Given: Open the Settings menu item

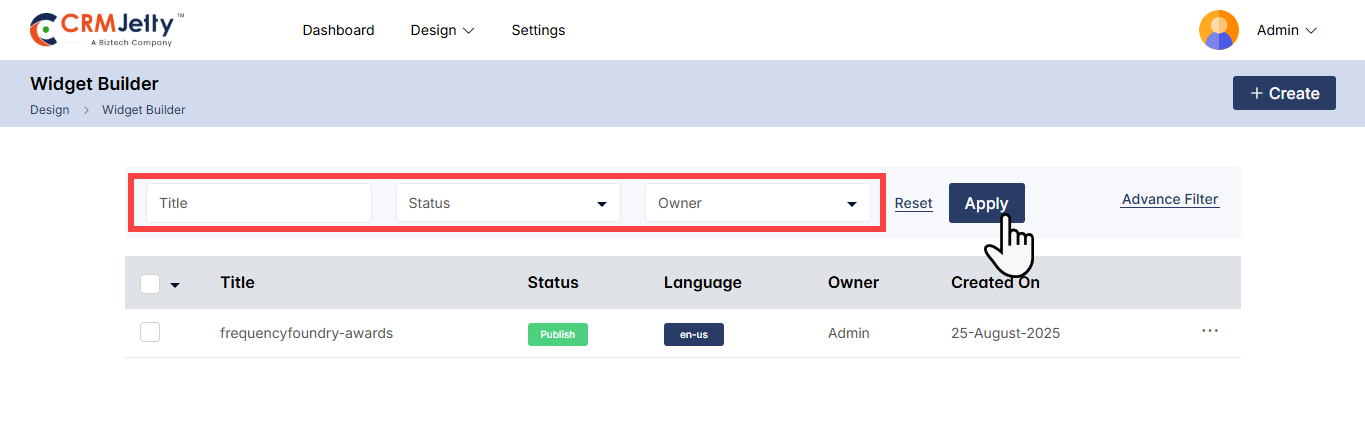Looking at the screenshot, I should click(538, 30).
